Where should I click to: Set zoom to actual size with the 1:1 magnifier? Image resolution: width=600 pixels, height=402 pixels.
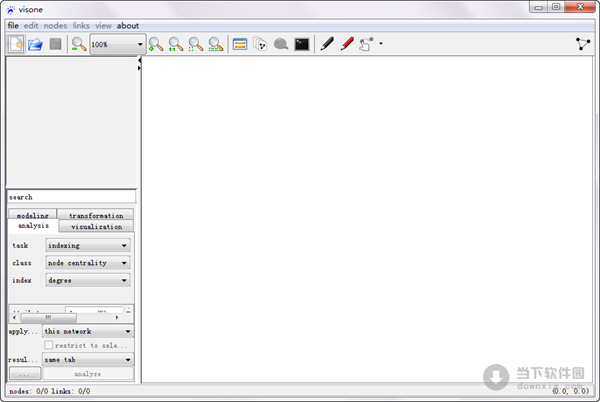click(176, 44)
